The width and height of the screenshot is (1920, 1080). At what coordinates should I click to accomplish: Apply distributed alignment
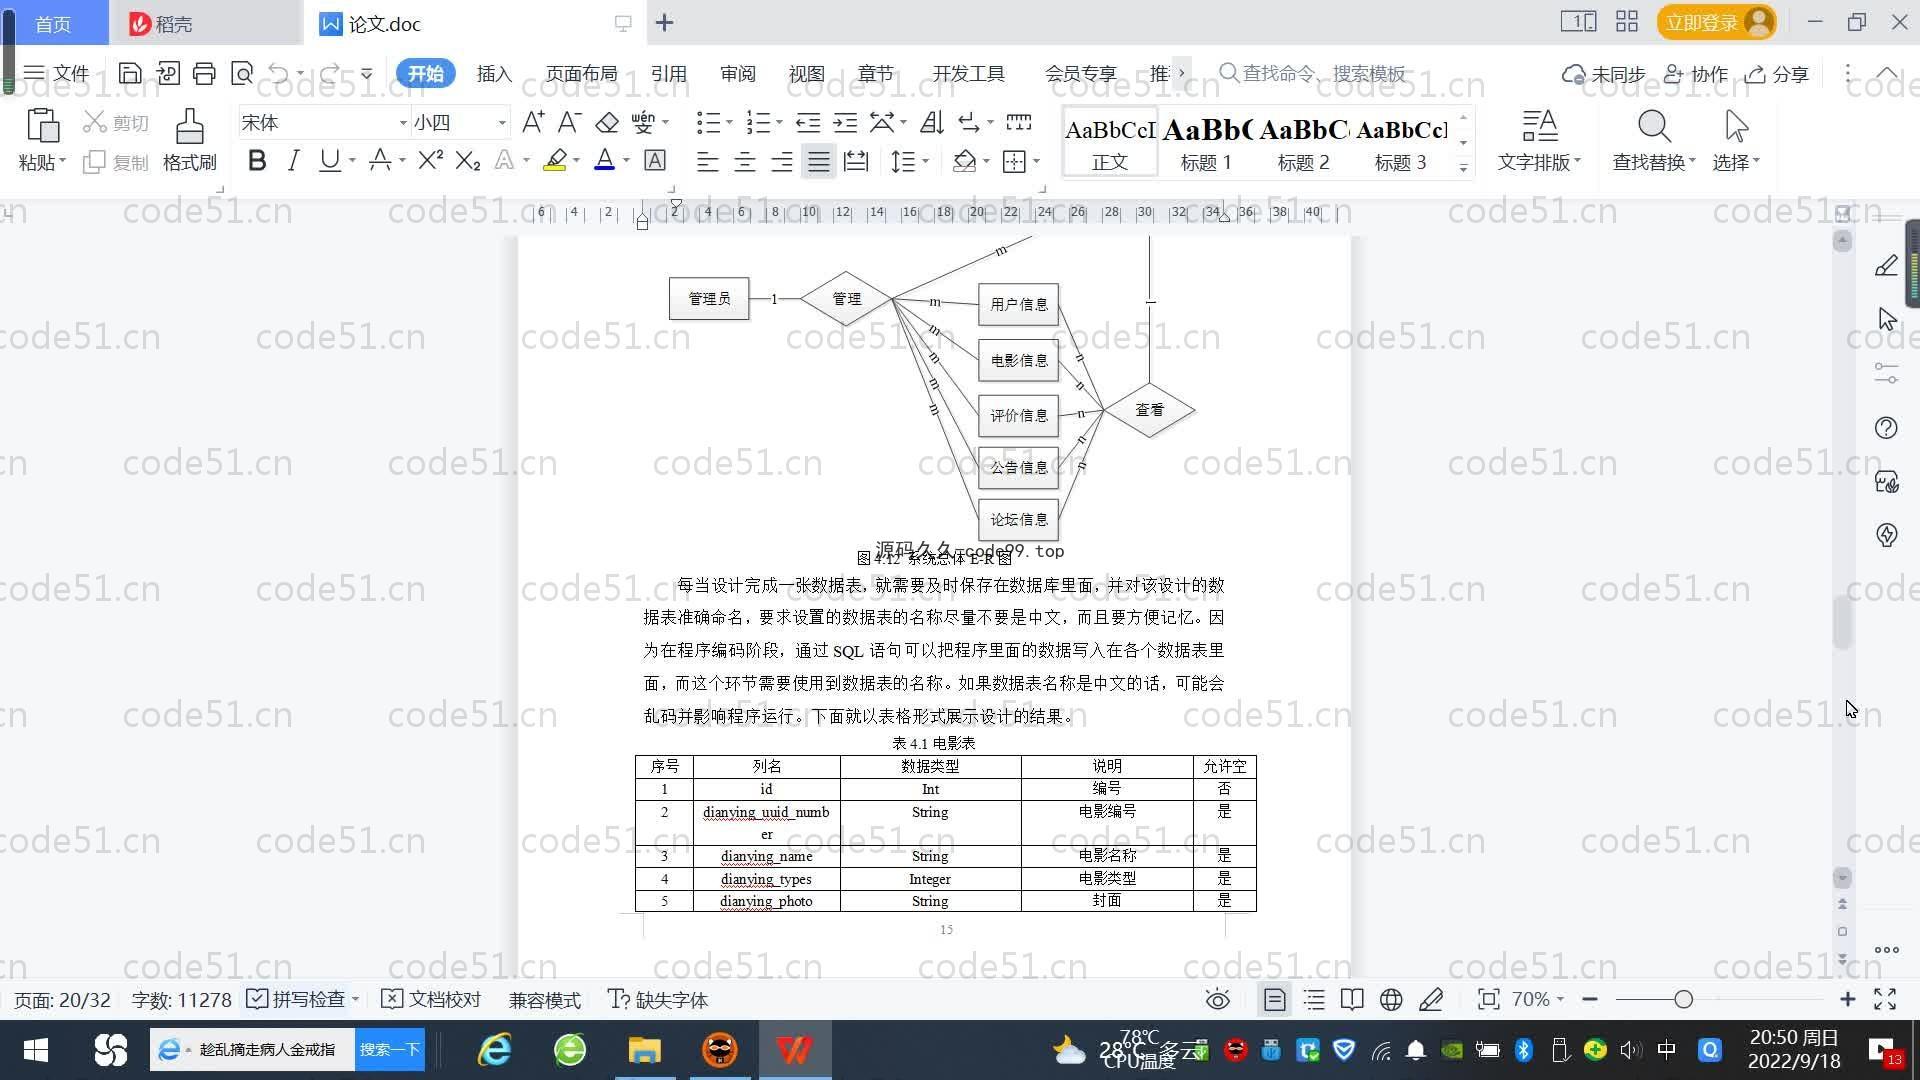tap(856, 161)
